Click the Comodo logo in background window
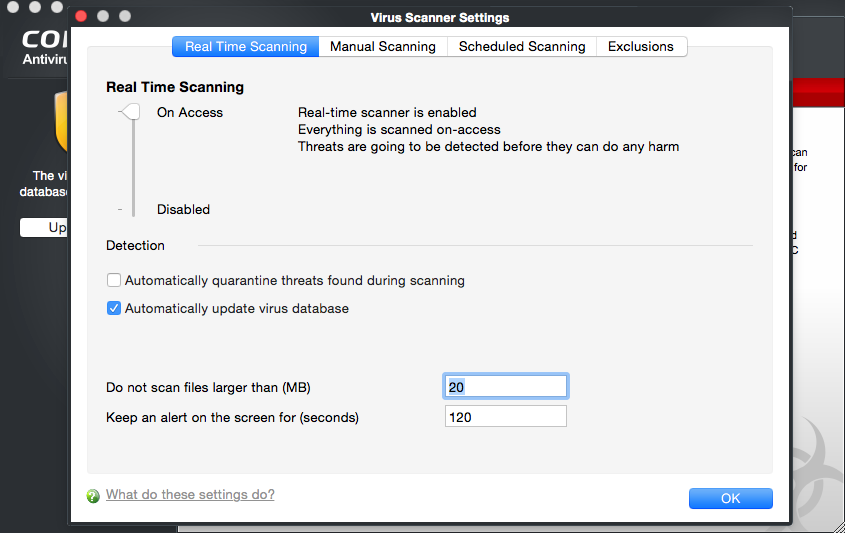845x533 pixels. click(45, 46)
